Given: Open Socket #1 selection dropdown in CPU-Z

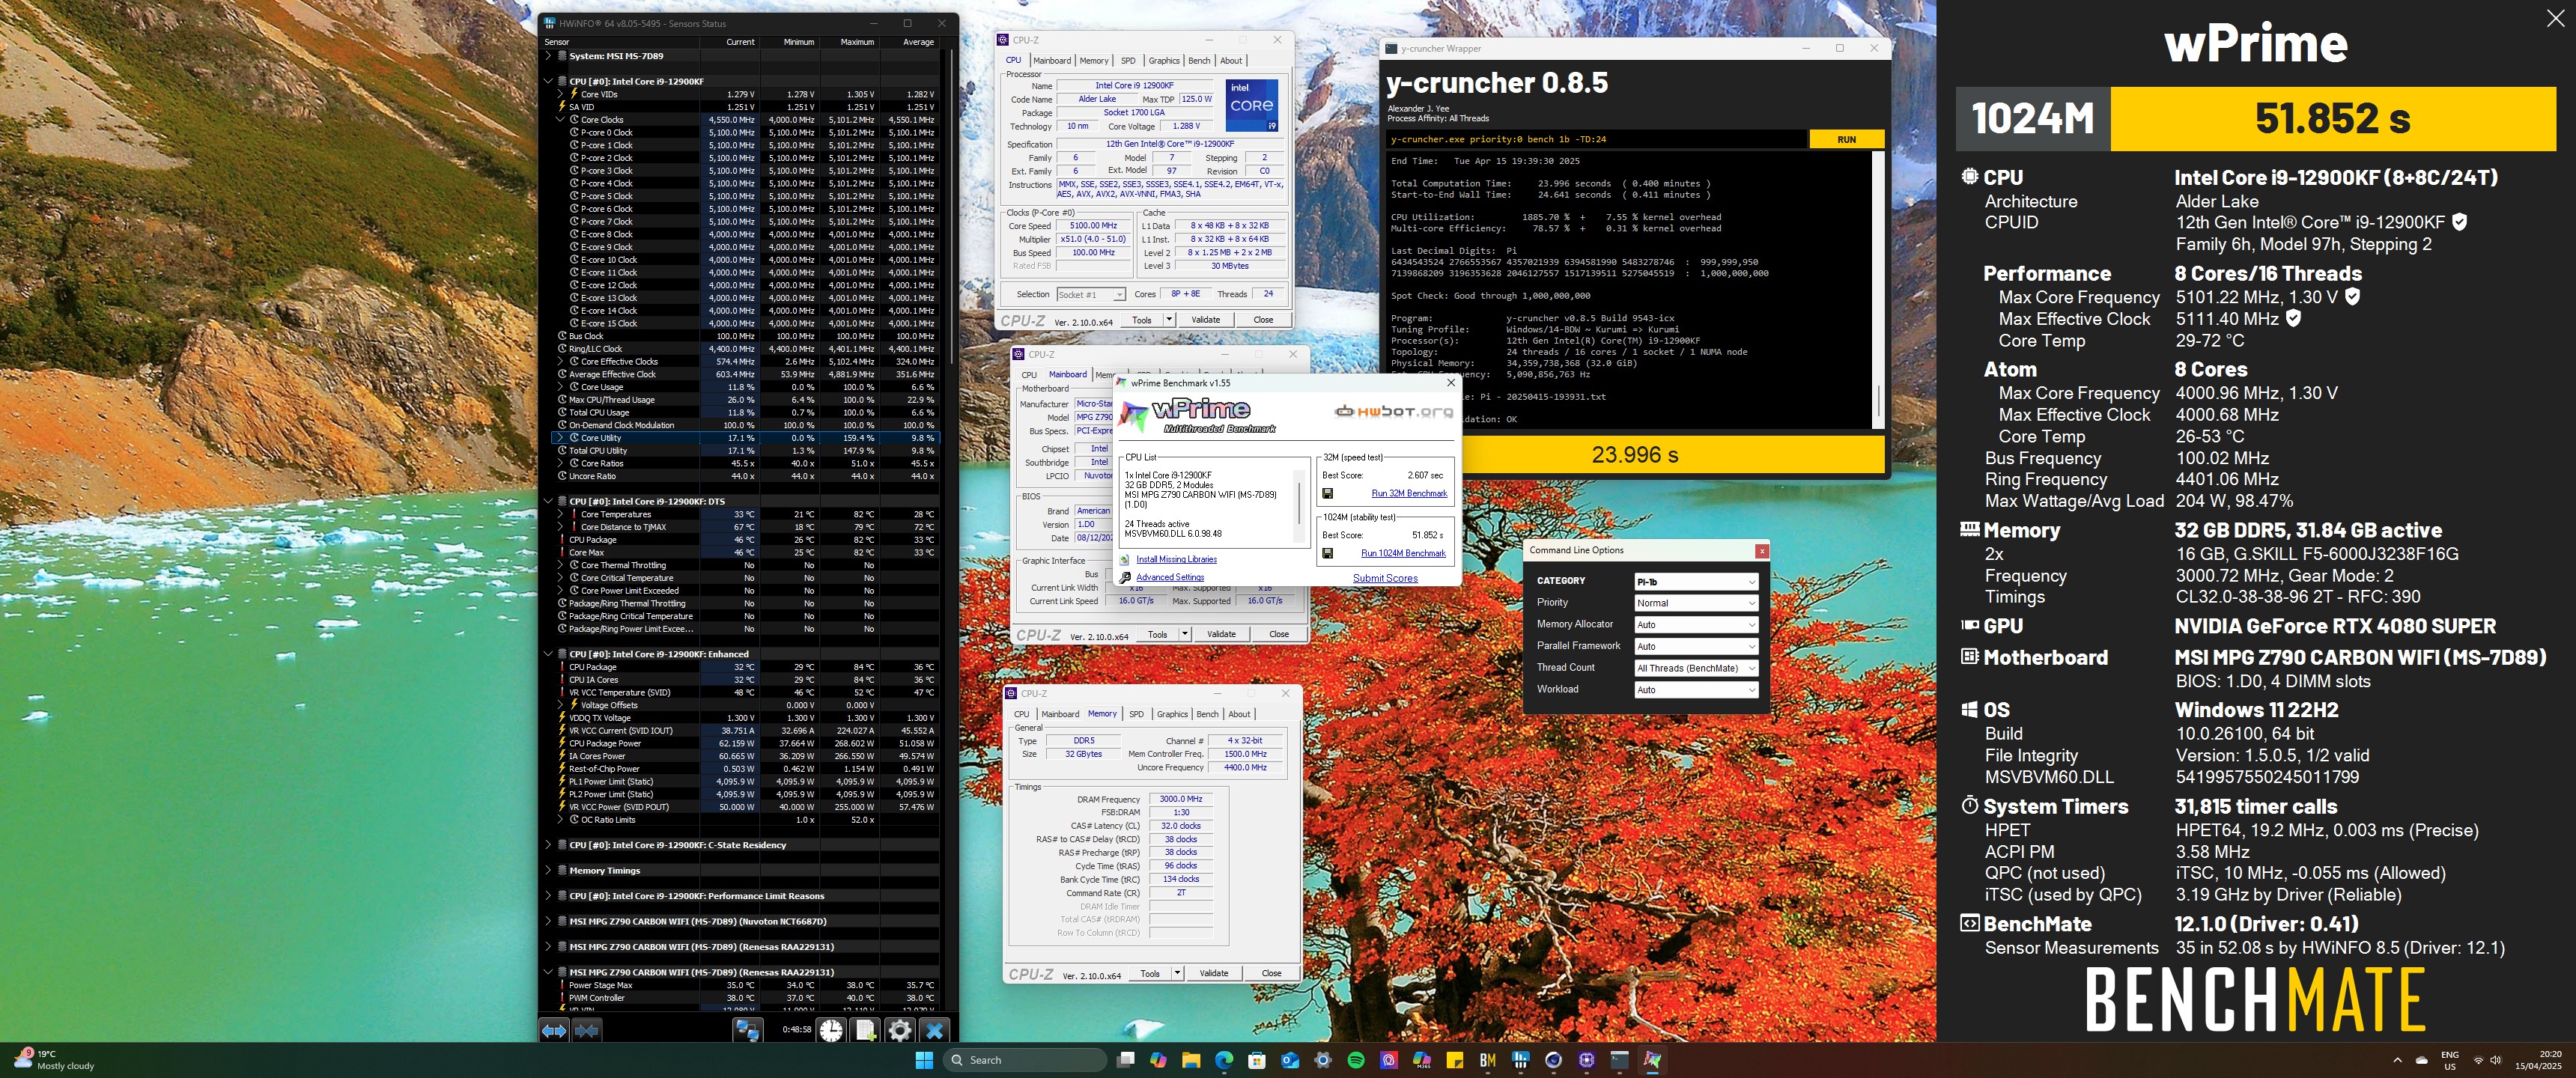Looking at the screenshot, I should tap(1091, 294).
